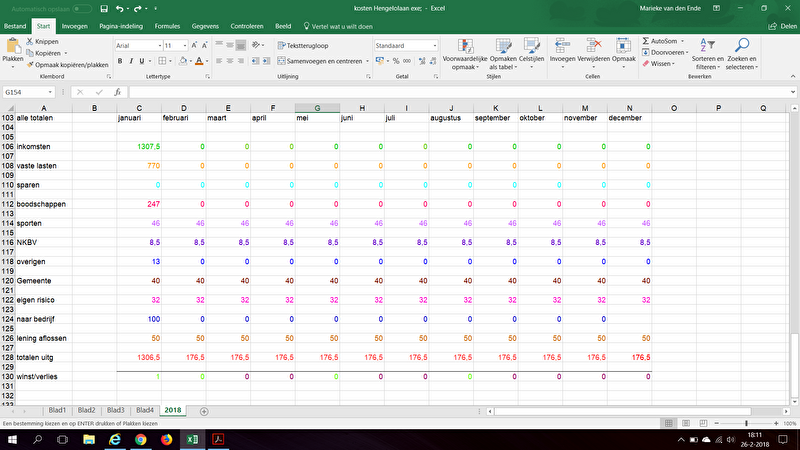Toggle align right
The image size is (800, 450).
tap(241, 61)
